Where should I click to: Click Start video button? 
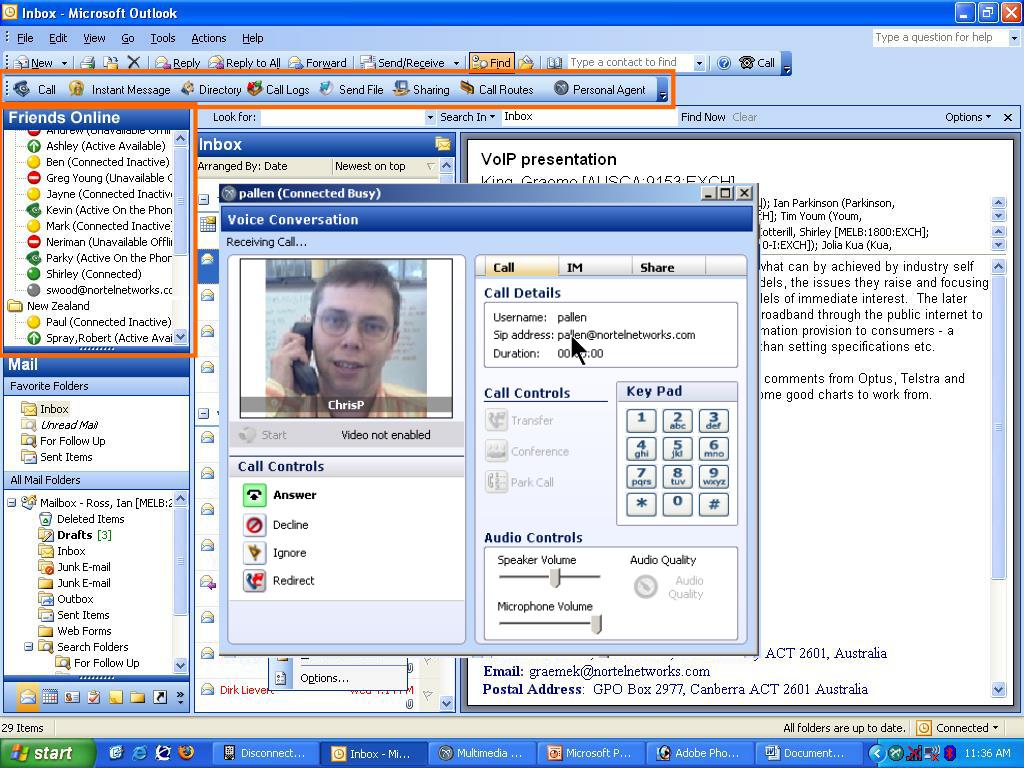(x=263, y=435)
